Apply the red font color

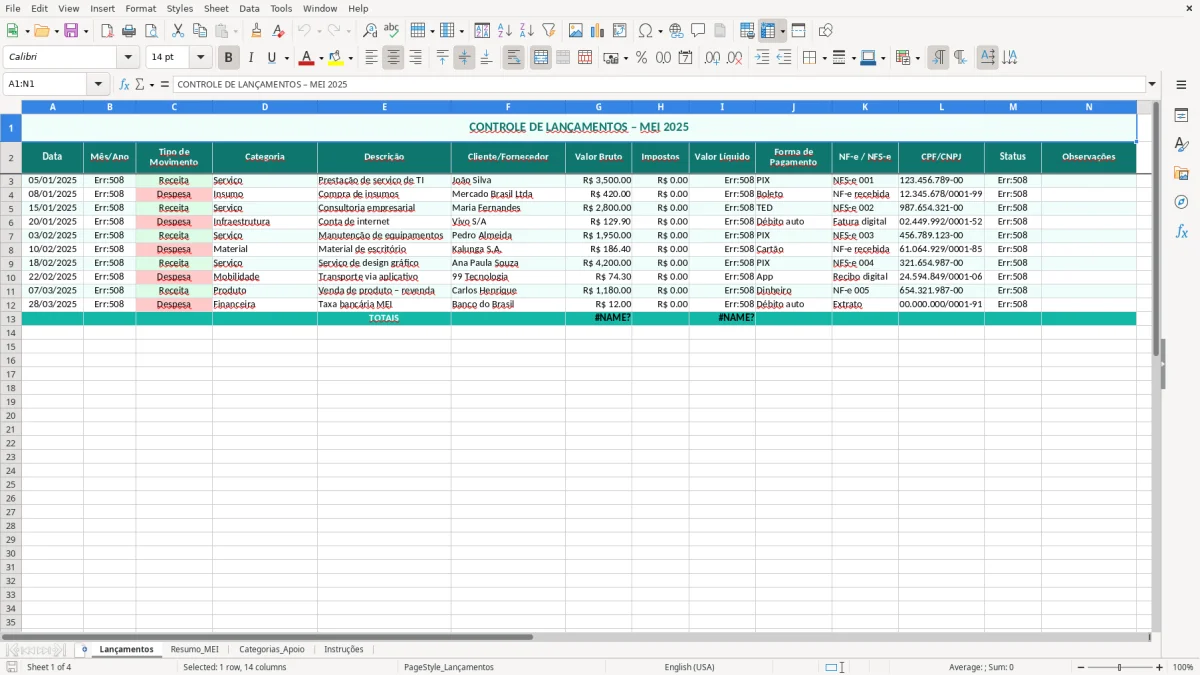(306, 58)
